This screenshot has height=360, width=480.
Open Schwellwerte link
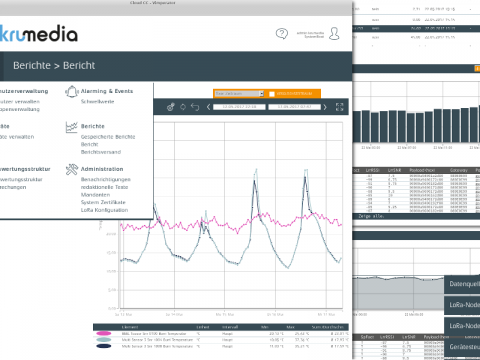[98, 101]
